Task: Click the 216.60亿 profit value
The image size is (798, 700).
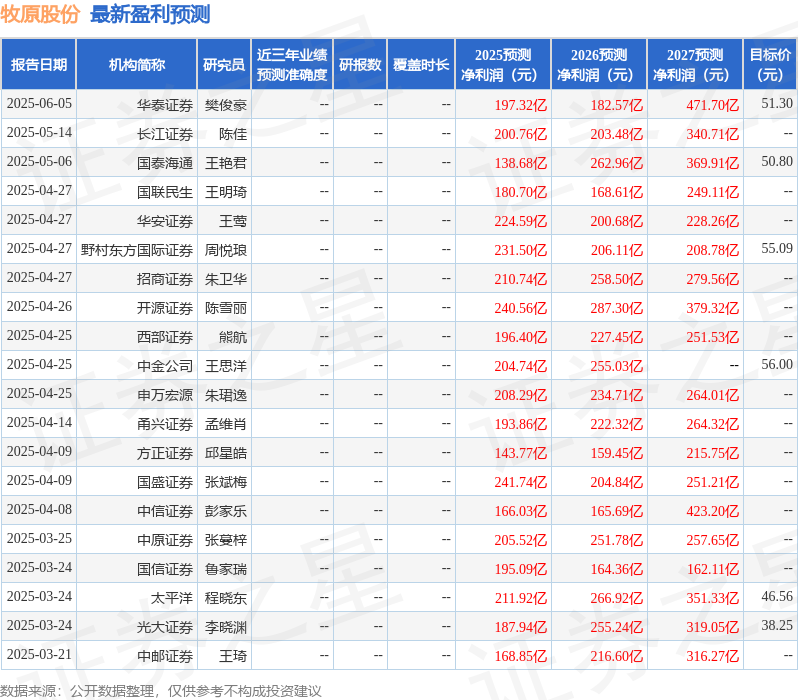Action: point(616,656)
